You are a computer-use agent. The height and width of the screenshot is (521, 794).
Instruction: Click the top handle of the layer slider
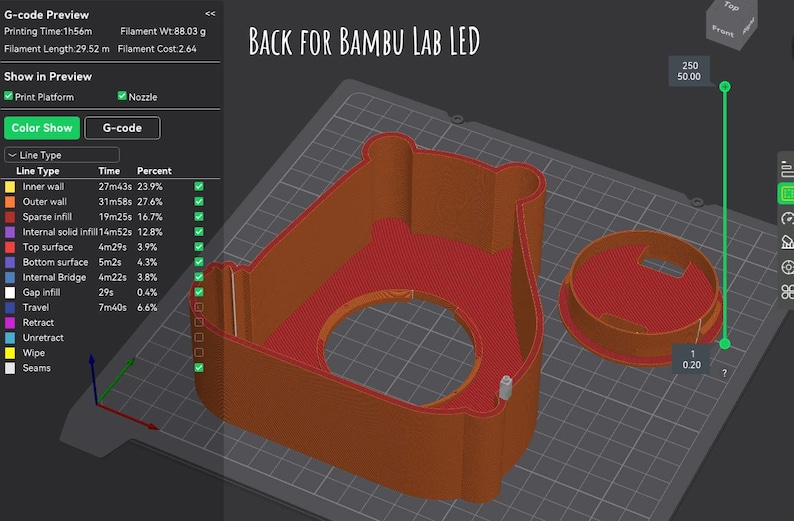tap(725, 87)
